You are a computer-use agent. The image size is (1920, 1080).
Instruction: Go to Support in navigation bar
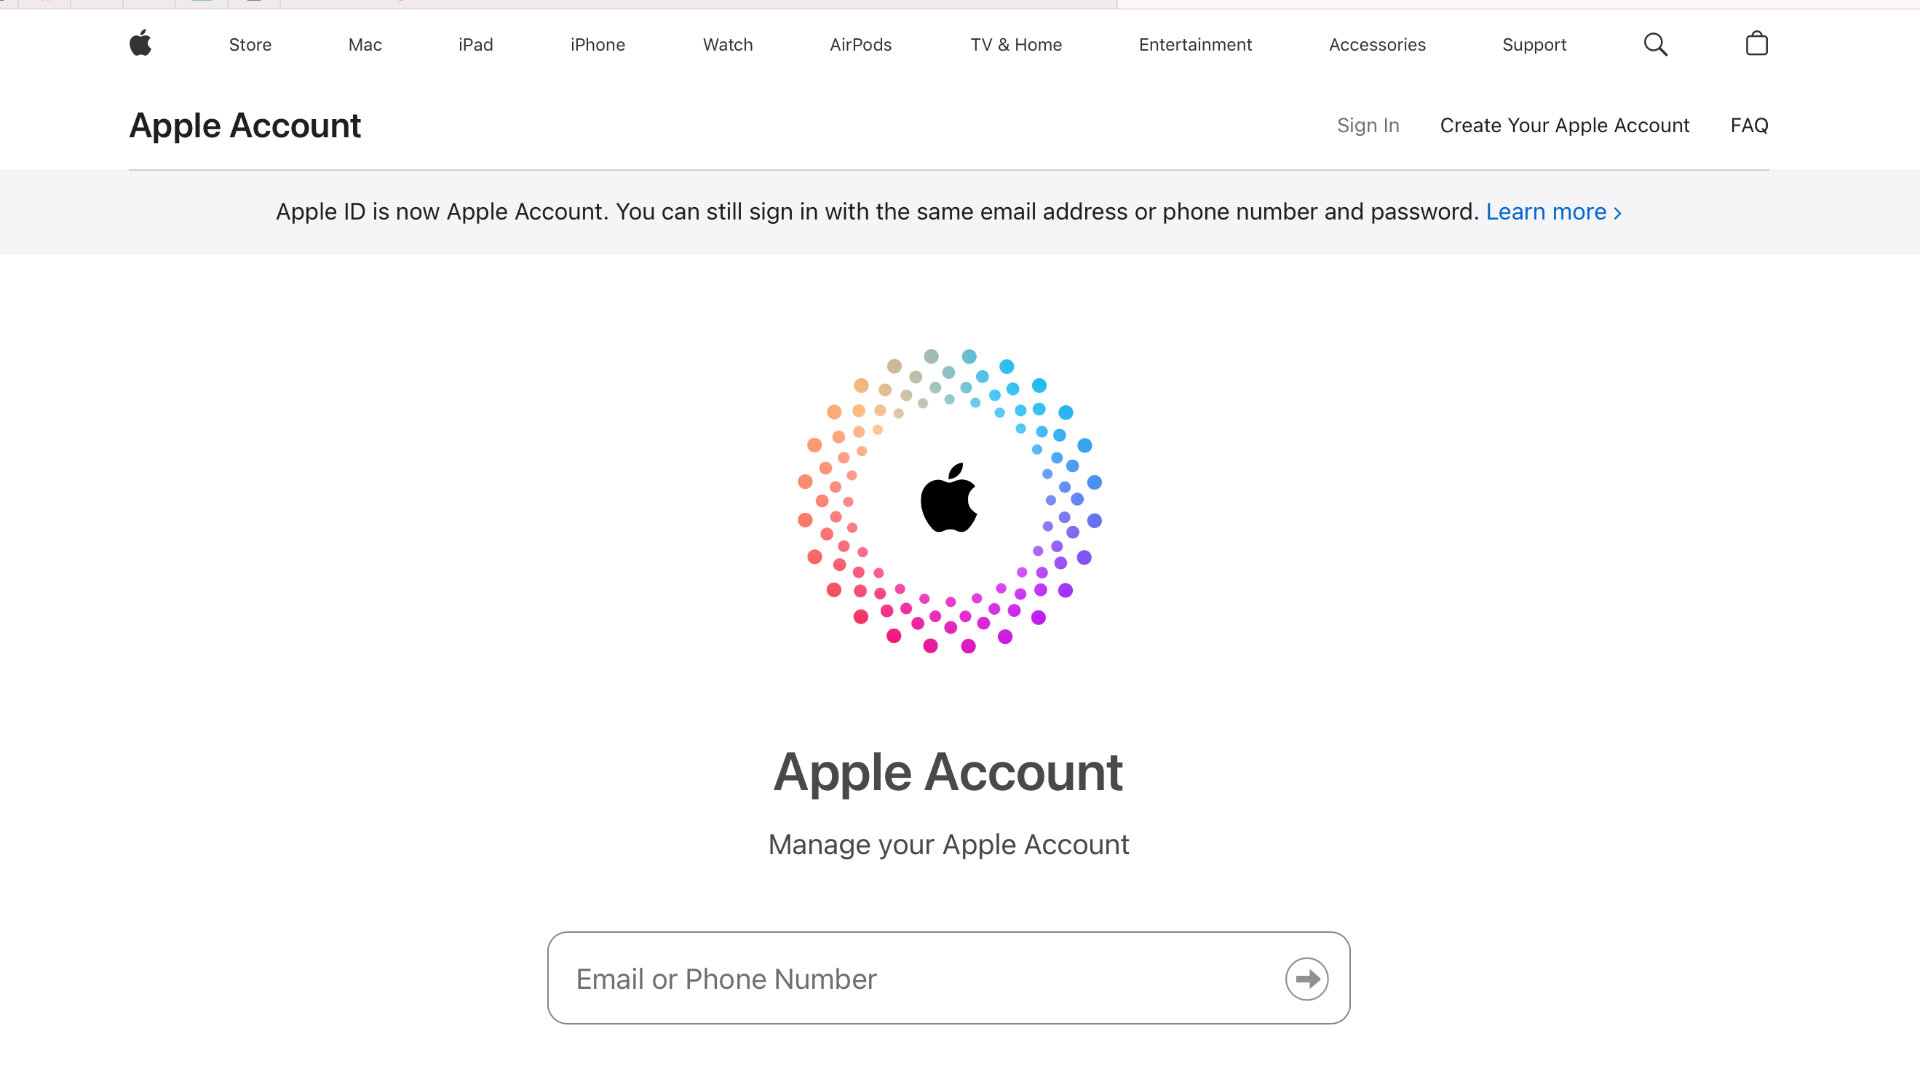(x=1534, y=45)
